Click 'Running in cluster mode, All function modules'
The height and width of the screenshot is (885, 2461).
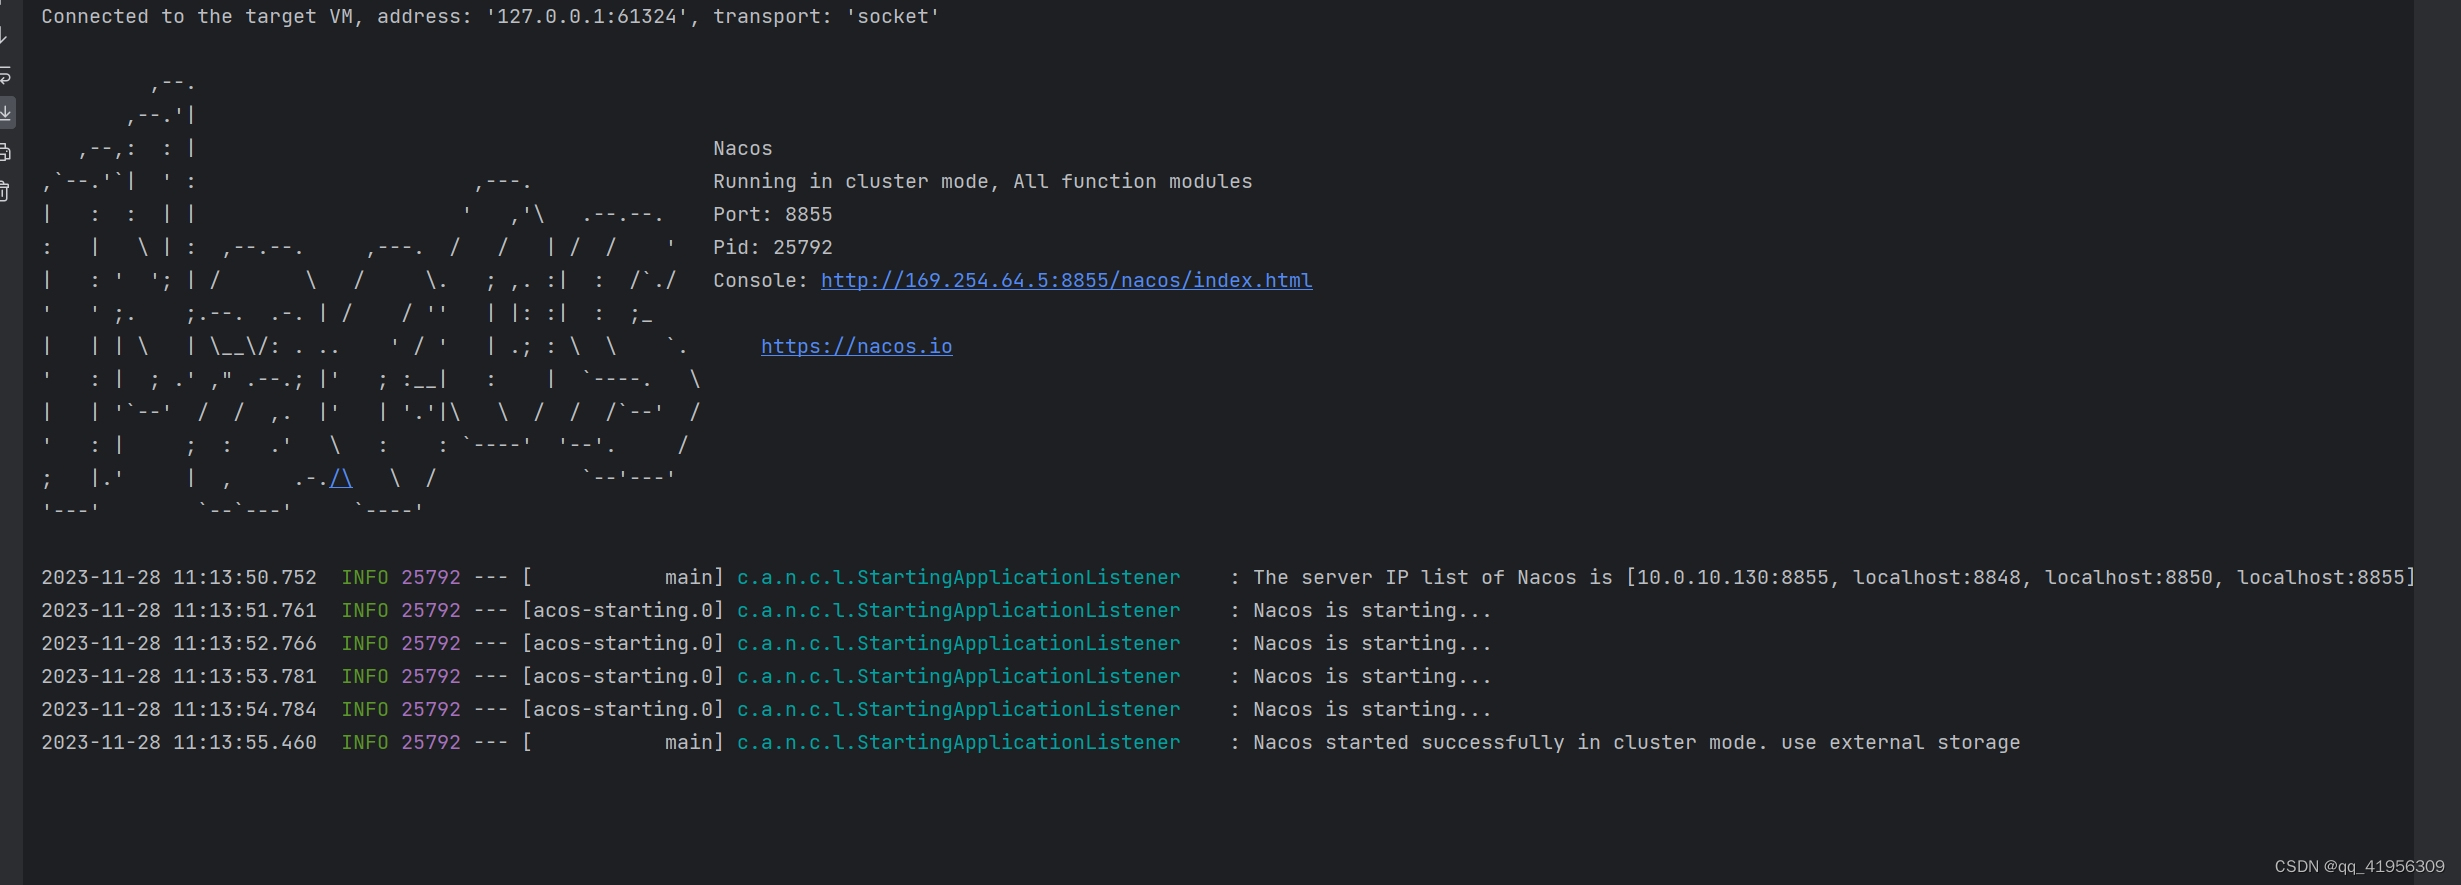tap(982, 182)
